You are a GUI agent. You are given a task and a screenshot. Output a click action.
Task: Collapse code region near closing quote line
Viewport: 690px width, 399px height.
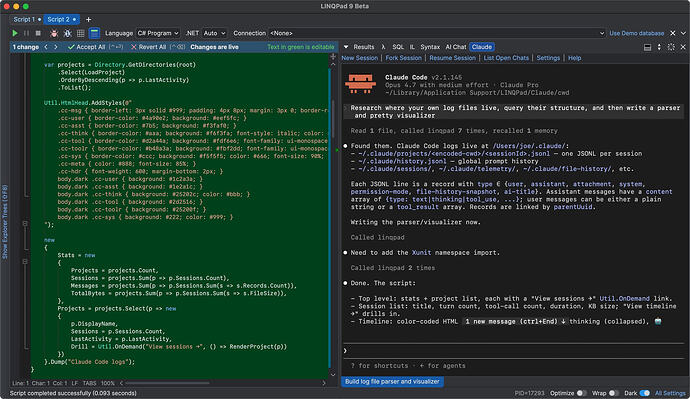25,223
